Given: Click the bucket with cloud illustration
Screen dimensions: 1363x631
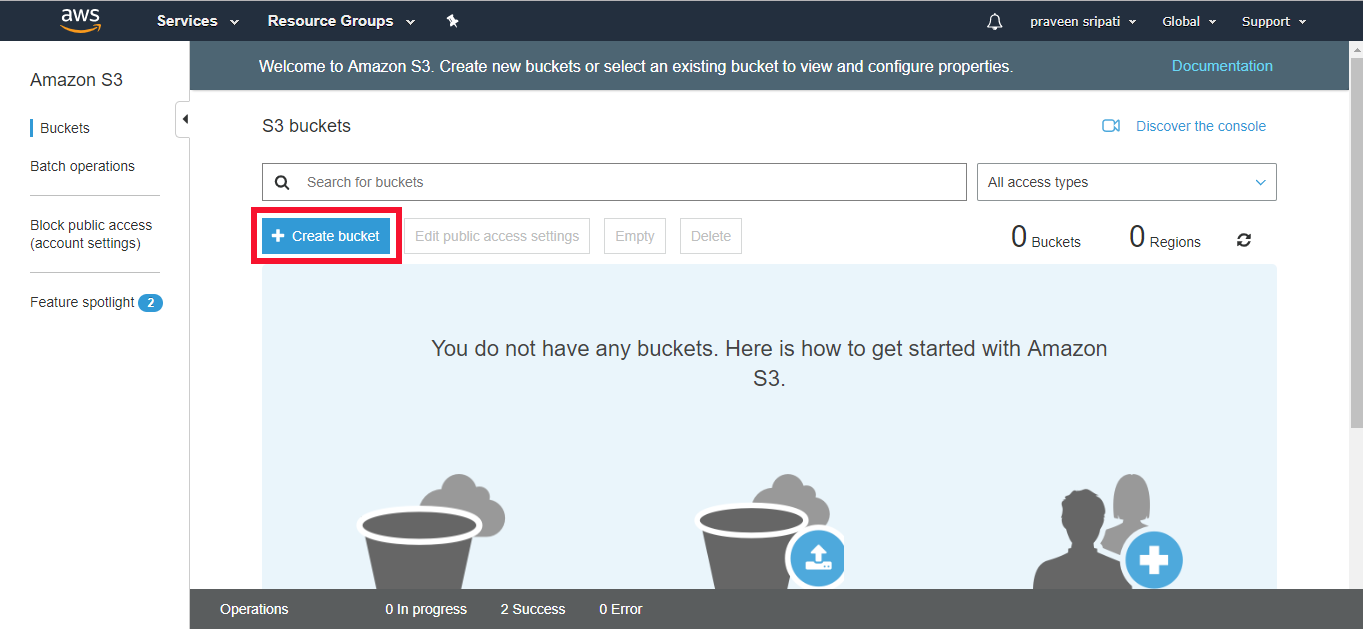Looking at the screenshot, I should click(431, 530).
